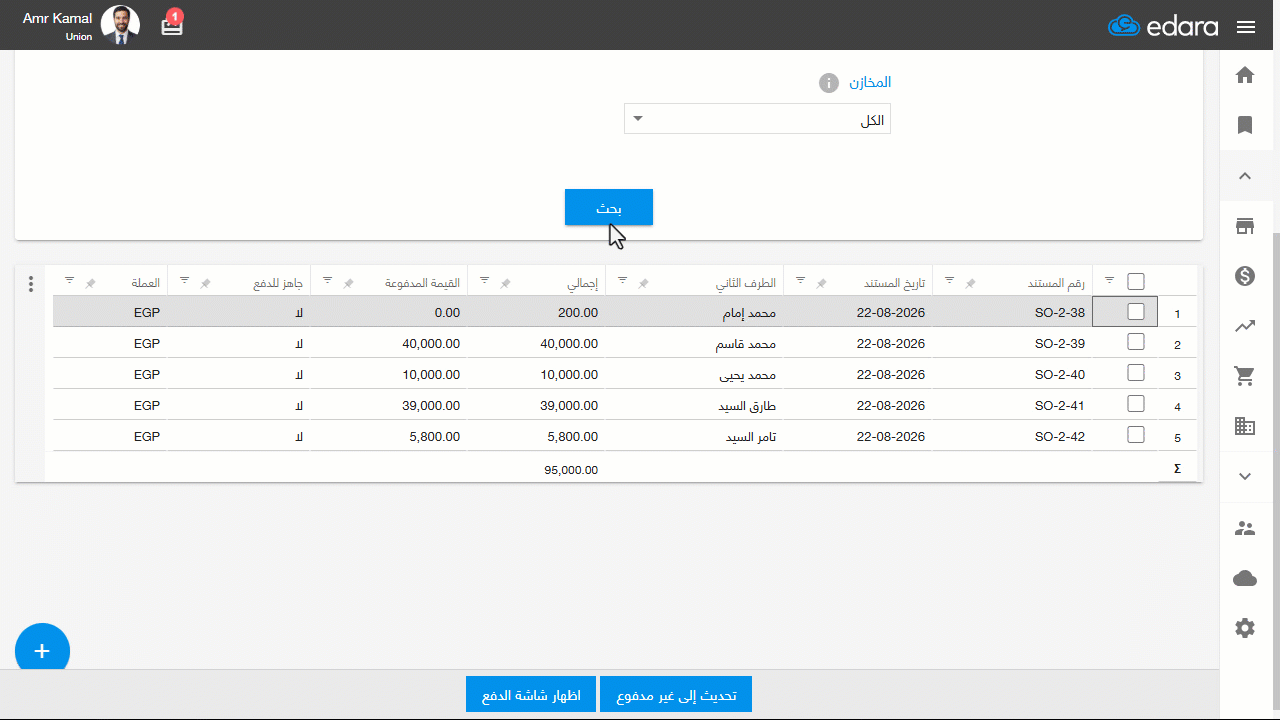The height and width of the screenshot is (720, 1280).
Task: Open the grid three-dot options menu
Action: pyautogui.click(x=31, y=284)
